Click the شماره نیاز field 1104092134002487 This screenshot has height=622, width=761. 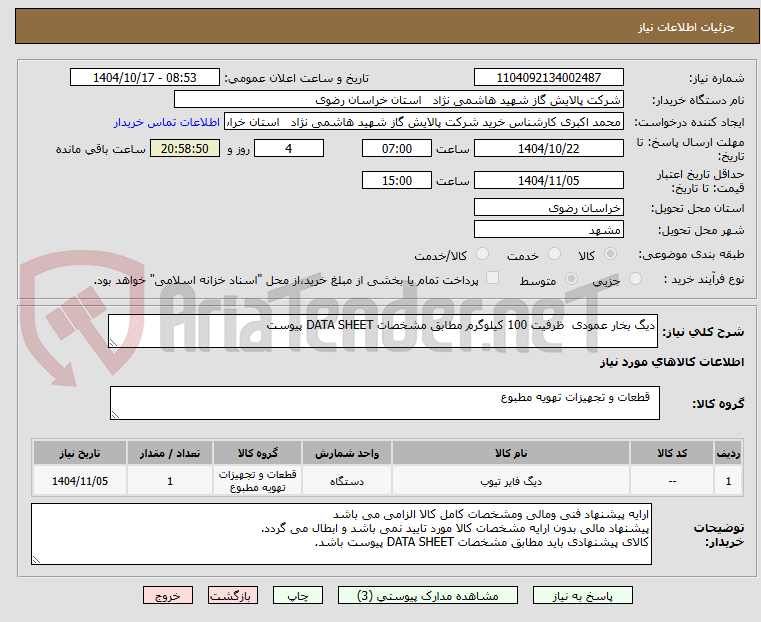point(548,78)
